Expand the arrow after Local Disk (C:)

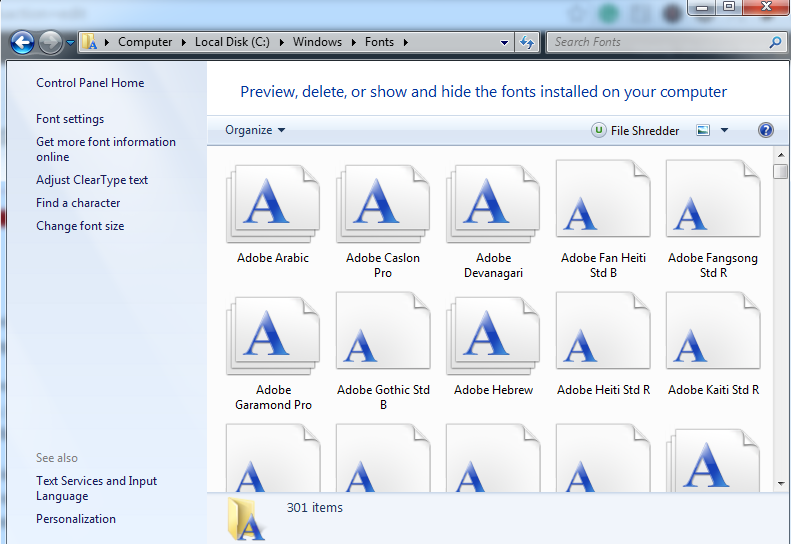(x=281, y=42)
